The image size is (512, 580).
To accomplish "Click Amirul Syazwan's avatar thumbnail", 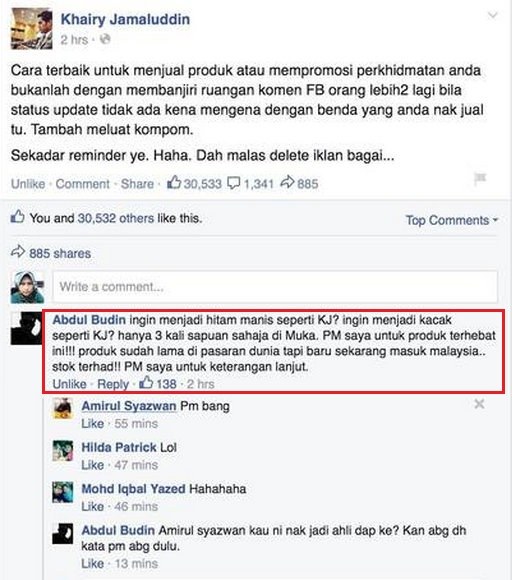I will point(63,408).
